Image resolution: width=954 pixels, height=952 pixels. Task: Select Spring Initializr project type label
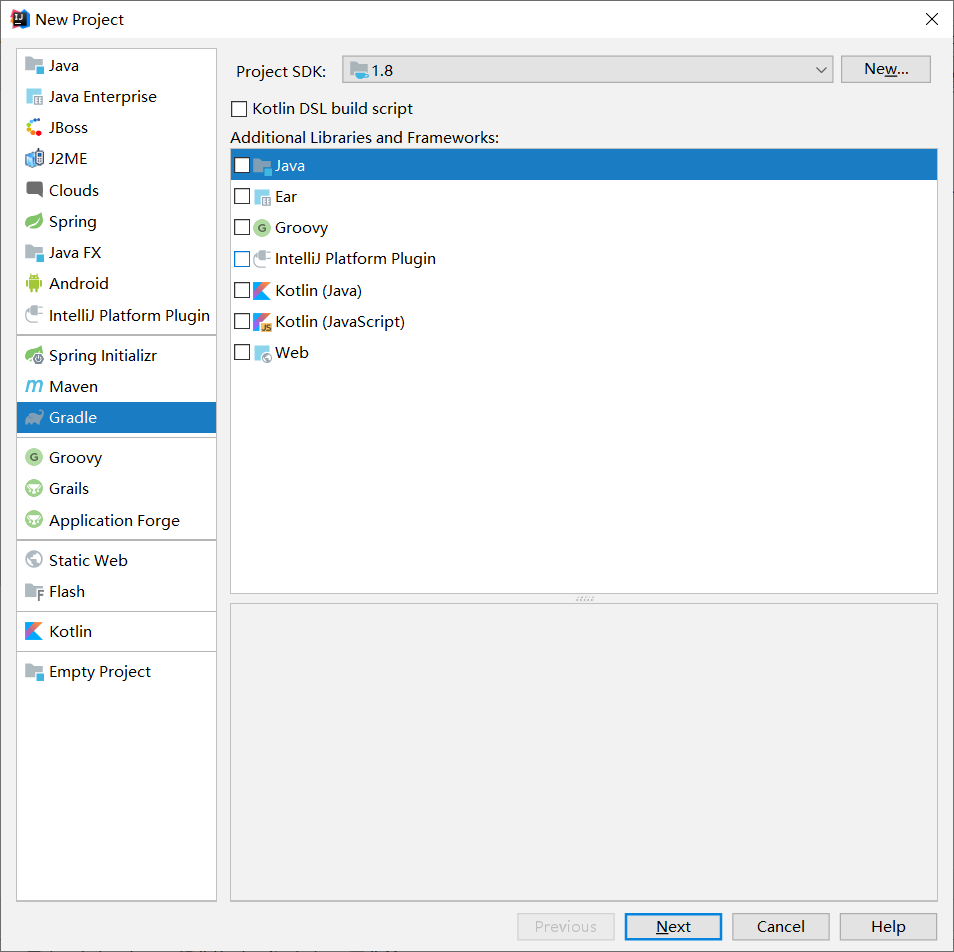point(103,355)
